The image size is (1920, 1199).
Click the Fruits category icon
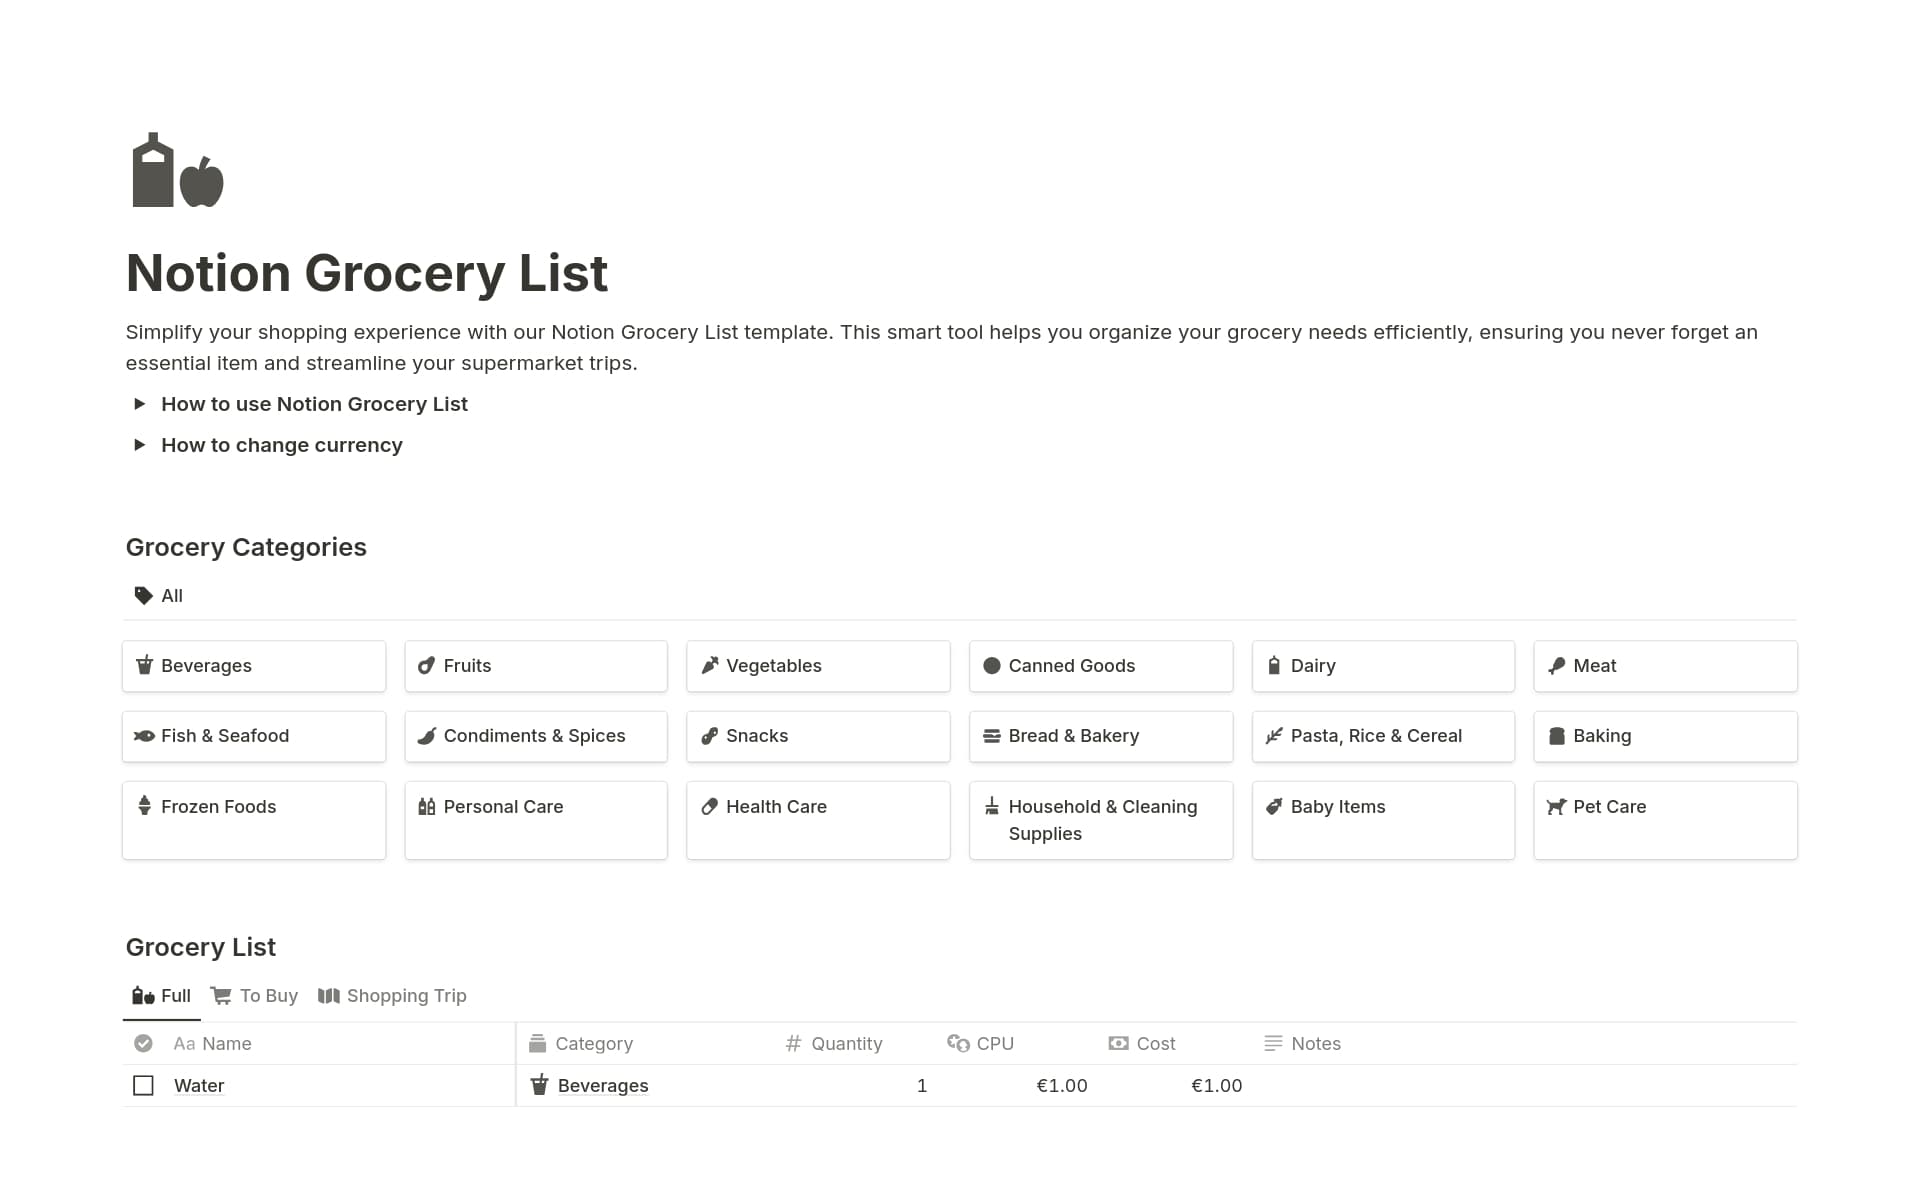(x=425, y=665)
